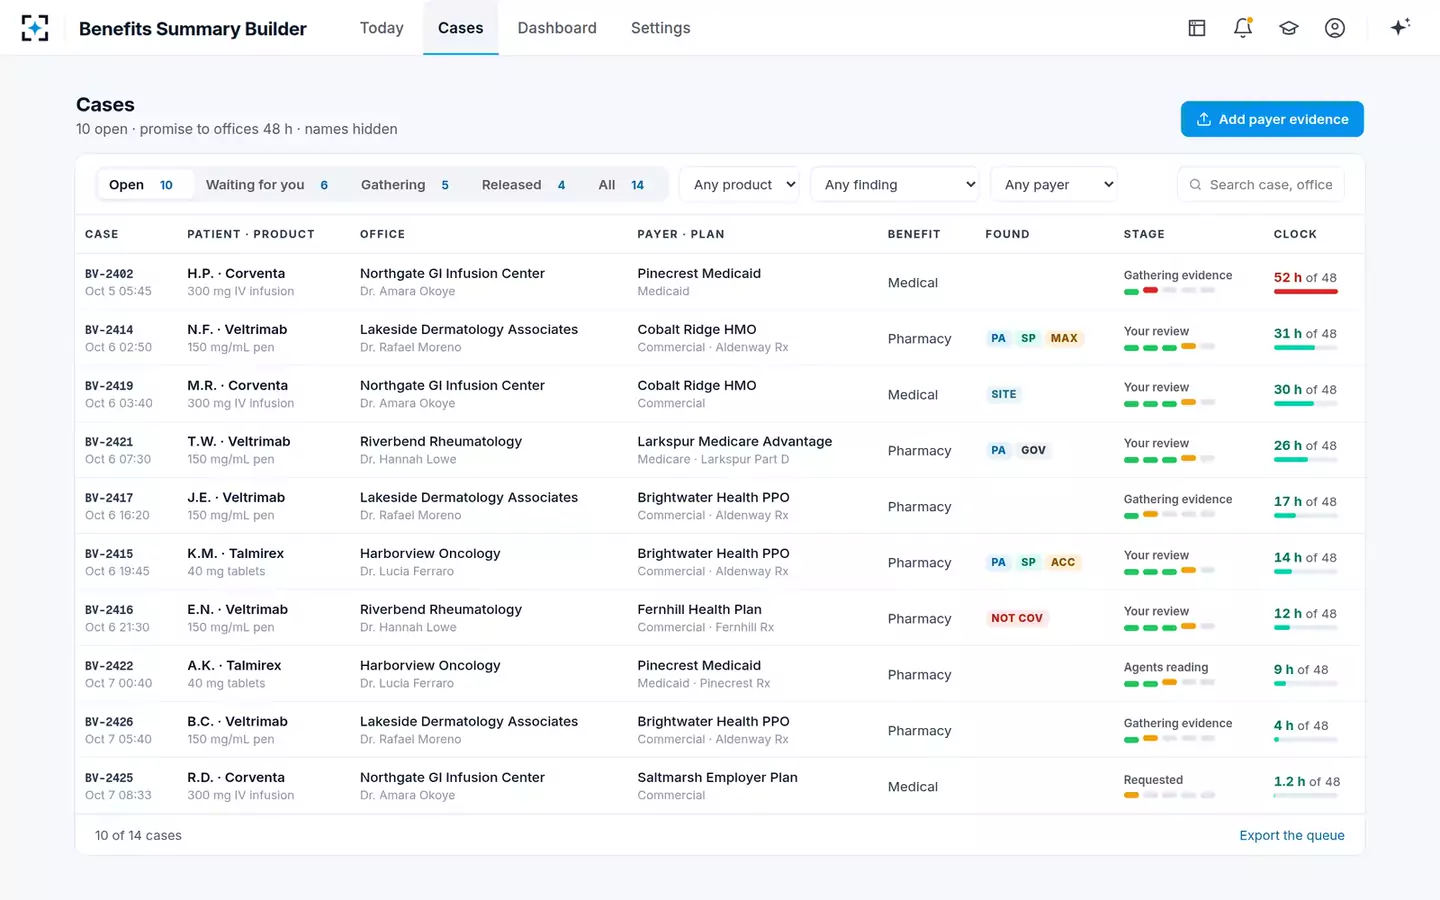1440x900 pixels.
Task: Switch to the Today tab
Action: point(382,28)
